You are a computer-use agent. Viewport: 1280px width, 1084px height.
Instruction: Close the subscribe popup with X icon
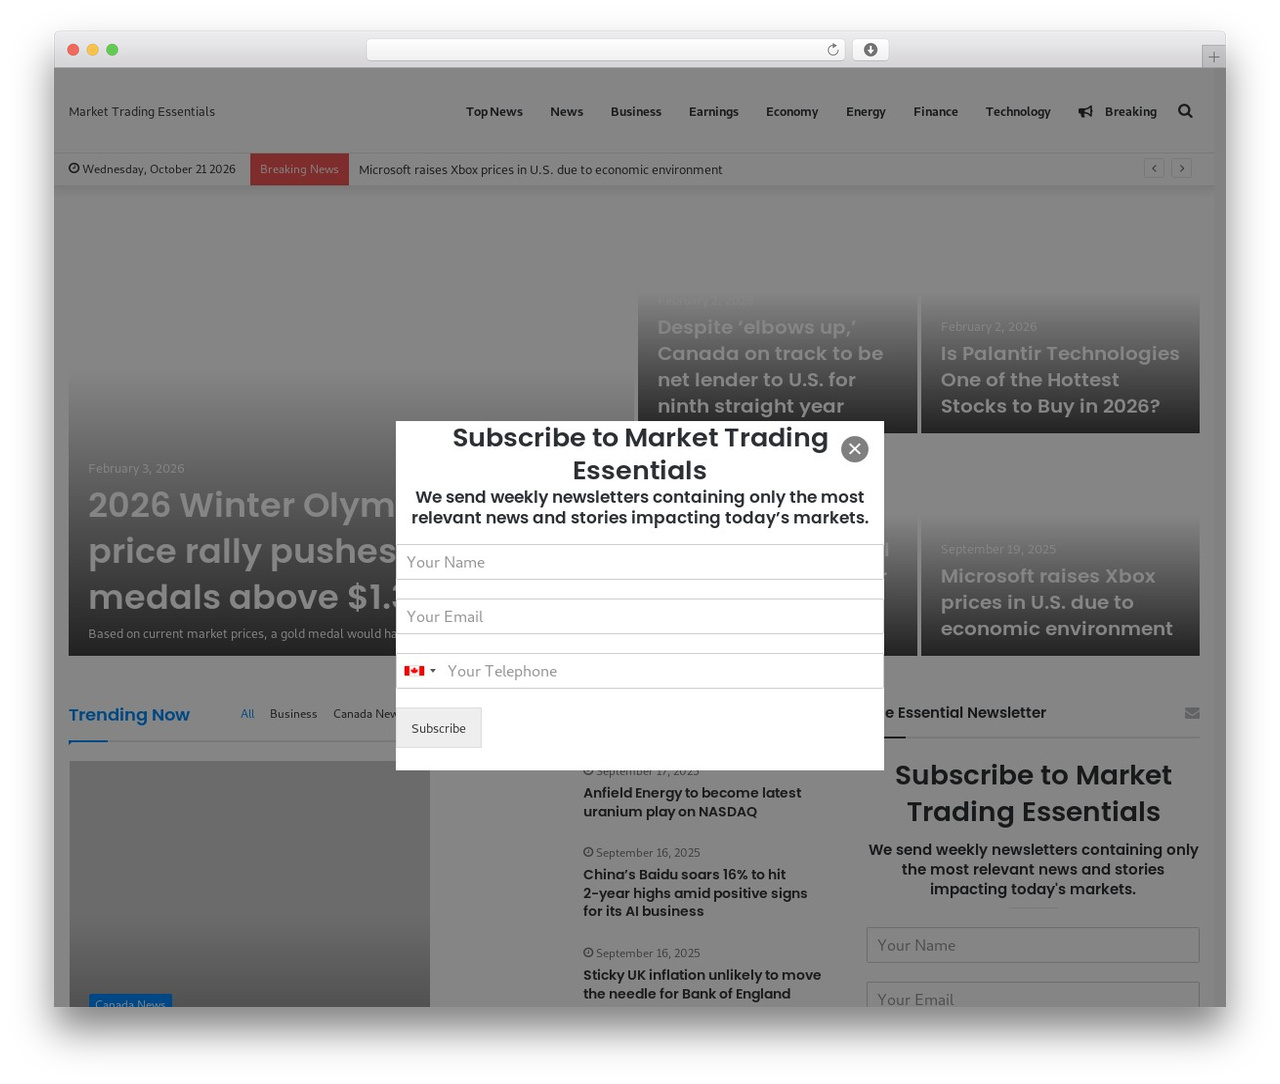[x=854, y=449]
